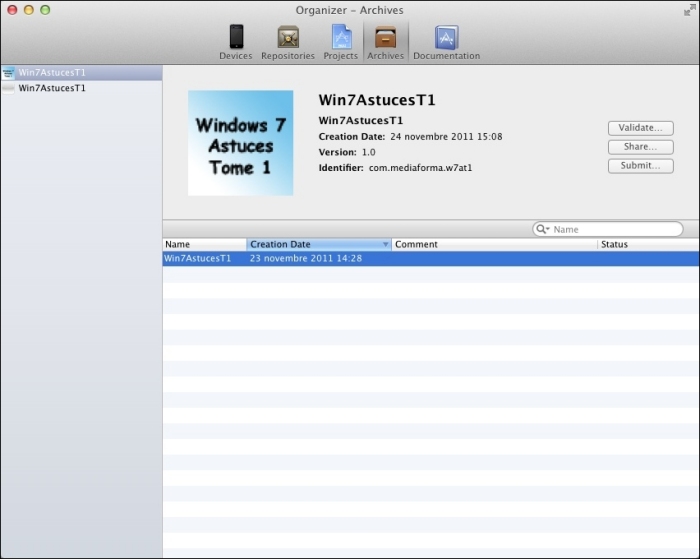
Task: Click the Submit... button
Action: click(640, 166)
